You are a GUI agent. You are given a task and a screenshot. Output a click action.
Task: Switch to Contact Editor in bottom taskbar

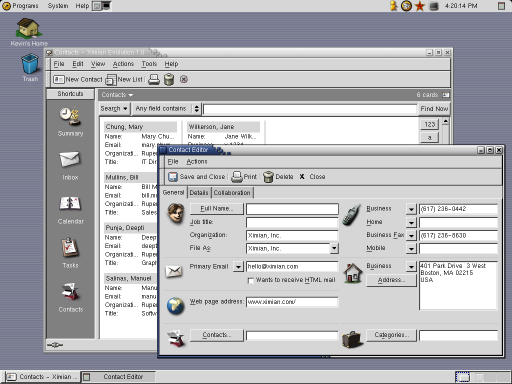119,377
